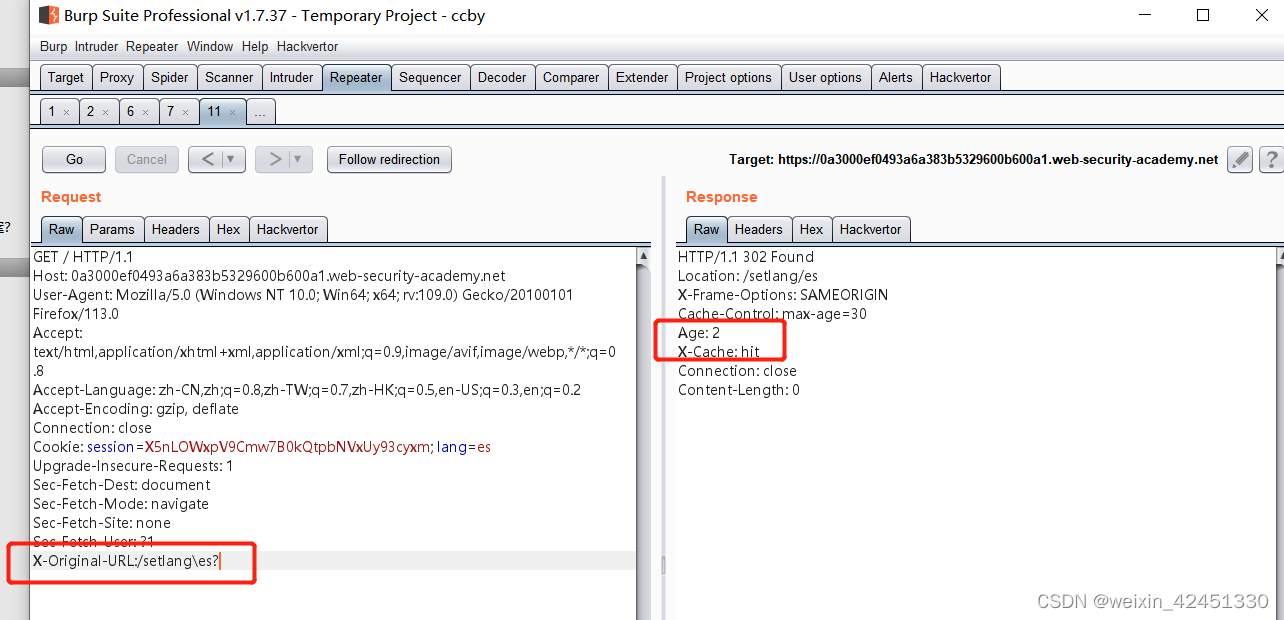The image size is (1284, 620).
Task: Select Response Hackvertor tab
Action: point(870,229)
